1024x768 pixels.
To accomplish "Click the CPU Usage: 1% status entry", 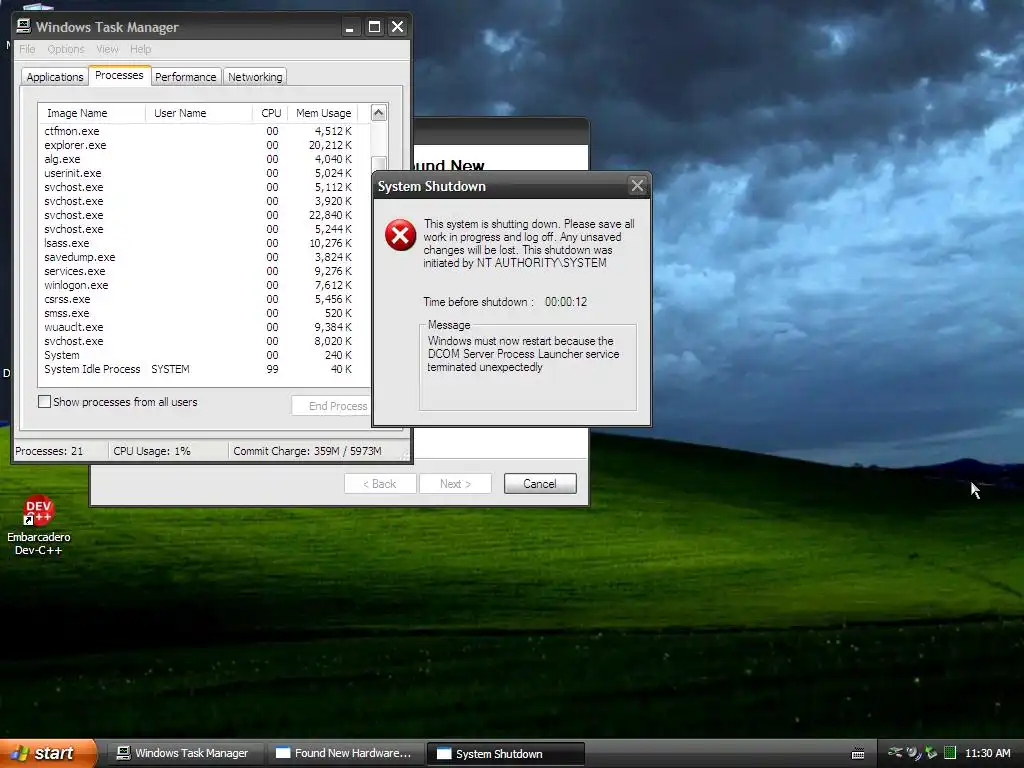I will (x=168, y=451).
